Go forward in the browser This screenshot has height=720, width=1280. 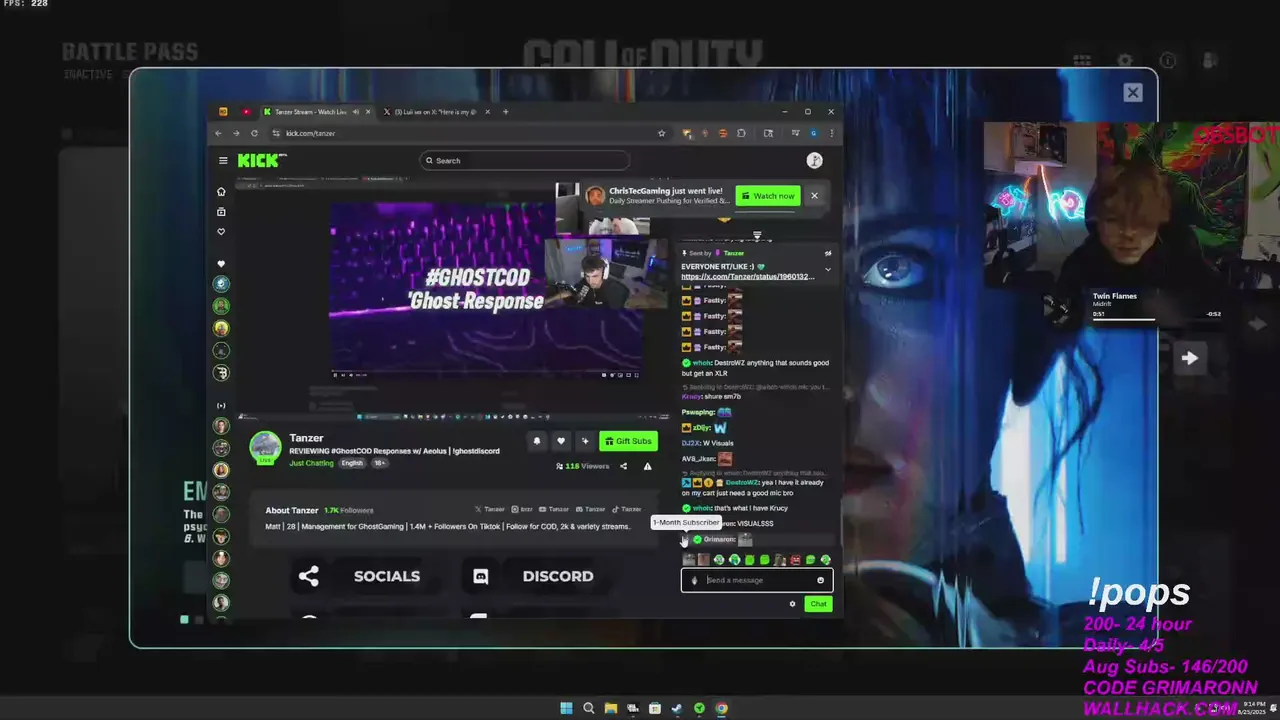[x=236, y=133]
